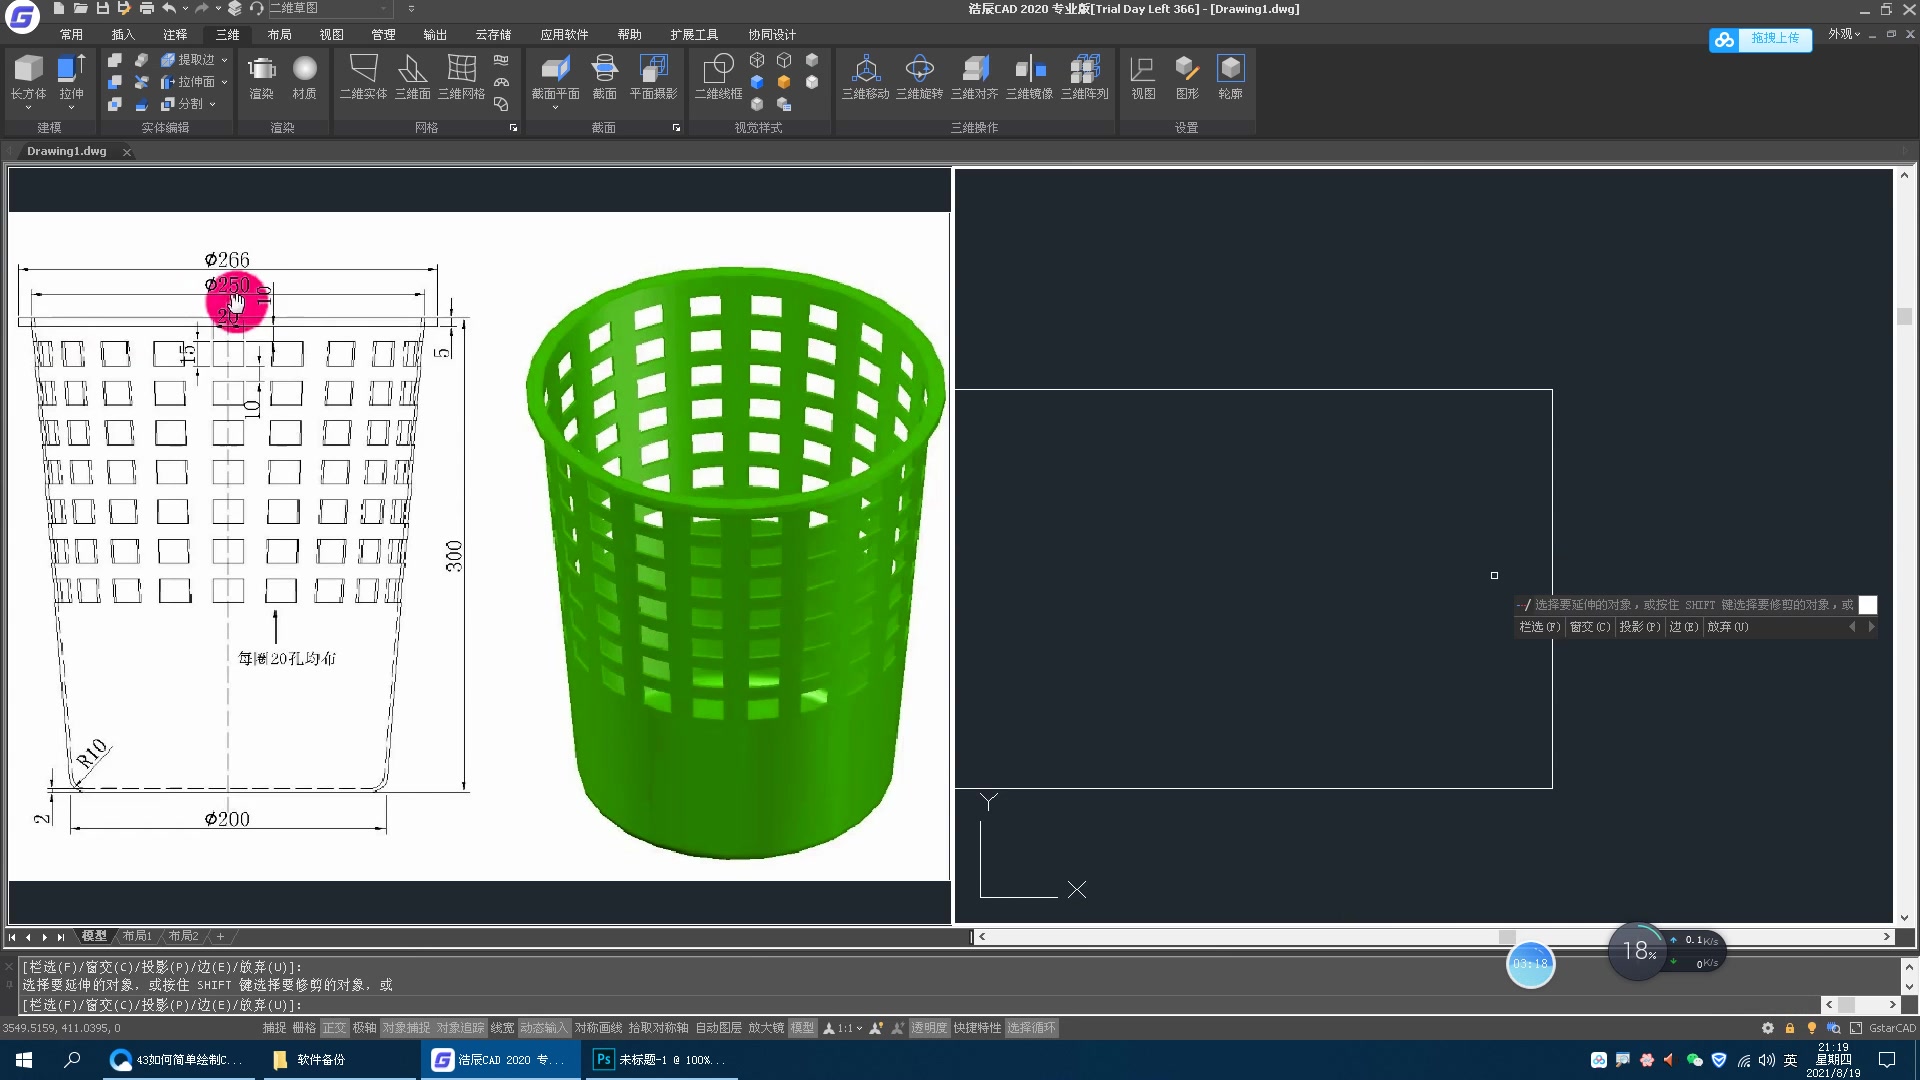Click the horizontal scrollbar thumb below drawing
Viewport: 1920px width, 1080px height.
(1507, 937)
